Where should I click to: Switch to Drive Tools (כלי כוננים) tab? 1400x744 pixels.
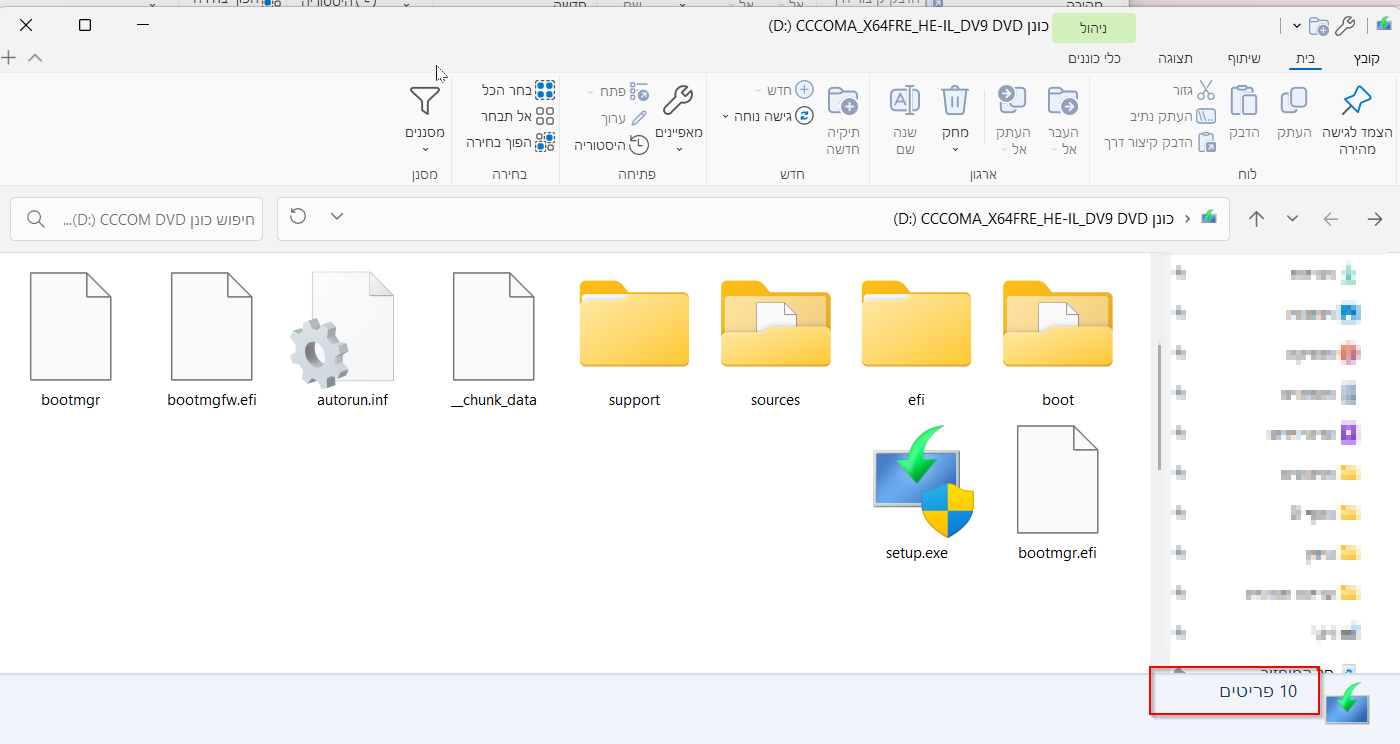tap(1094, 58)
